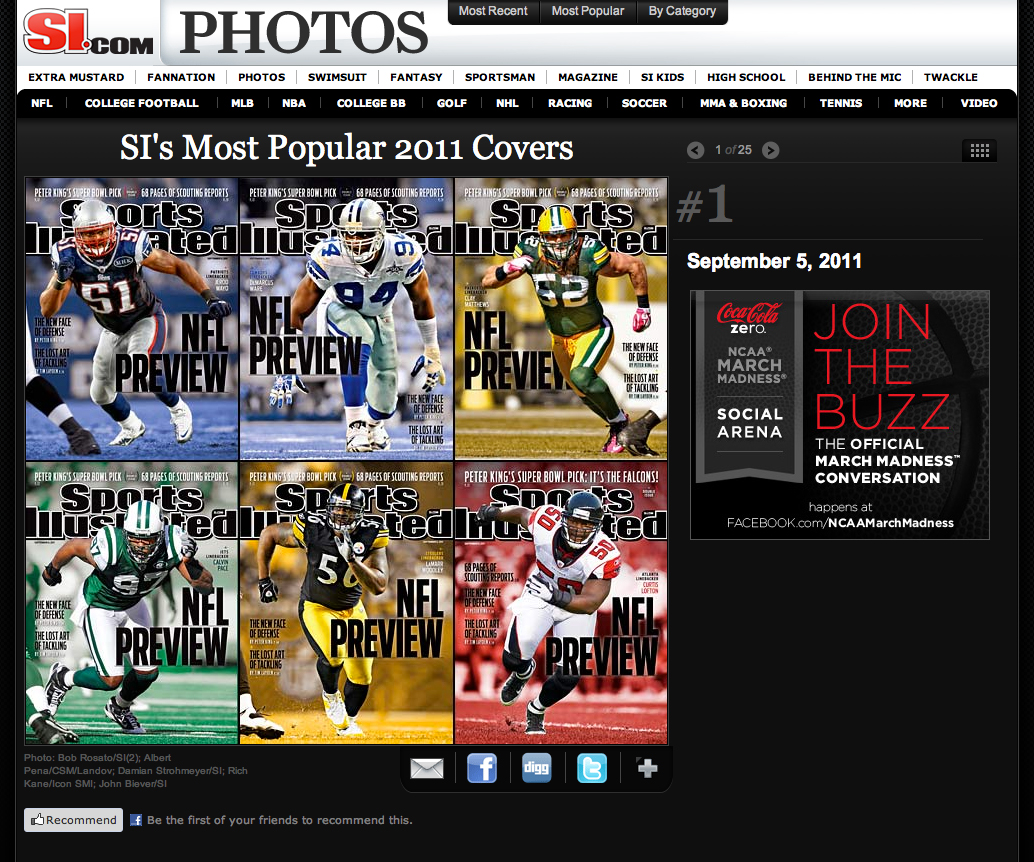Click the 1 of 25 photo counter
The height and width of the screenshot is (862, 1034).
[x=733, y=150]
